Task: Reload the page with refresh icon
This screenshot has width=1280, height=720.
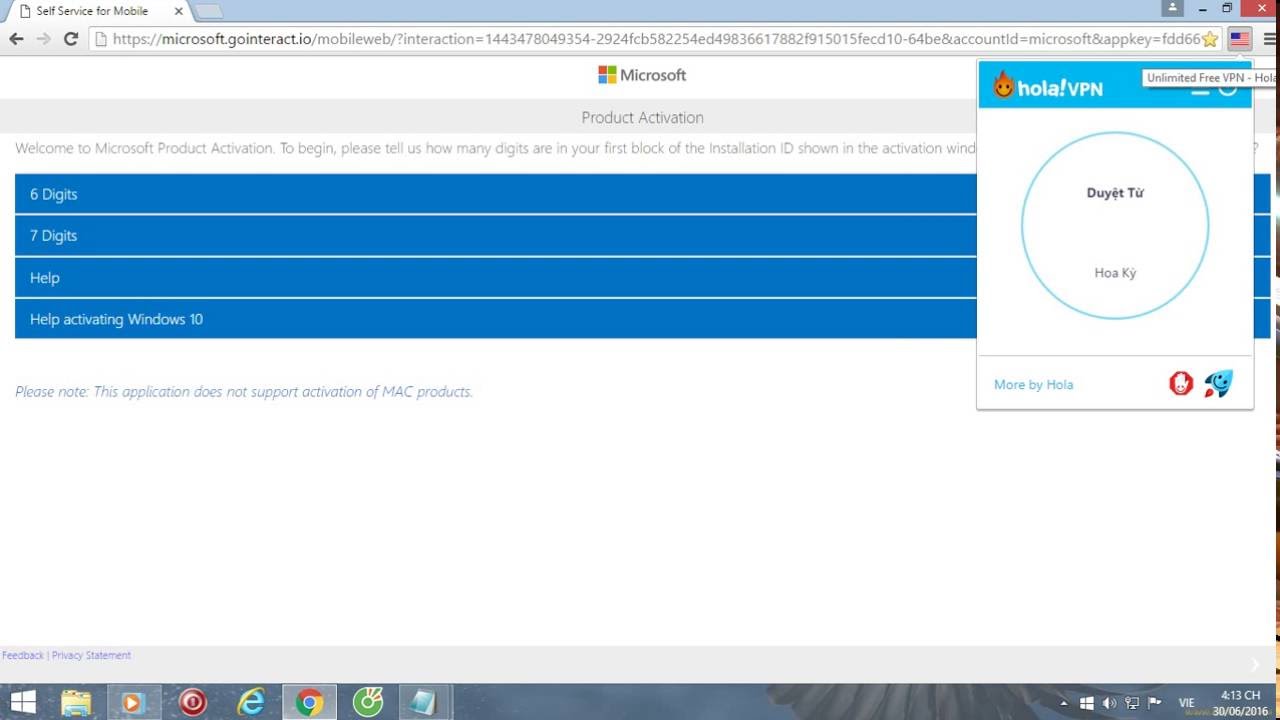Action: (70, 39)
